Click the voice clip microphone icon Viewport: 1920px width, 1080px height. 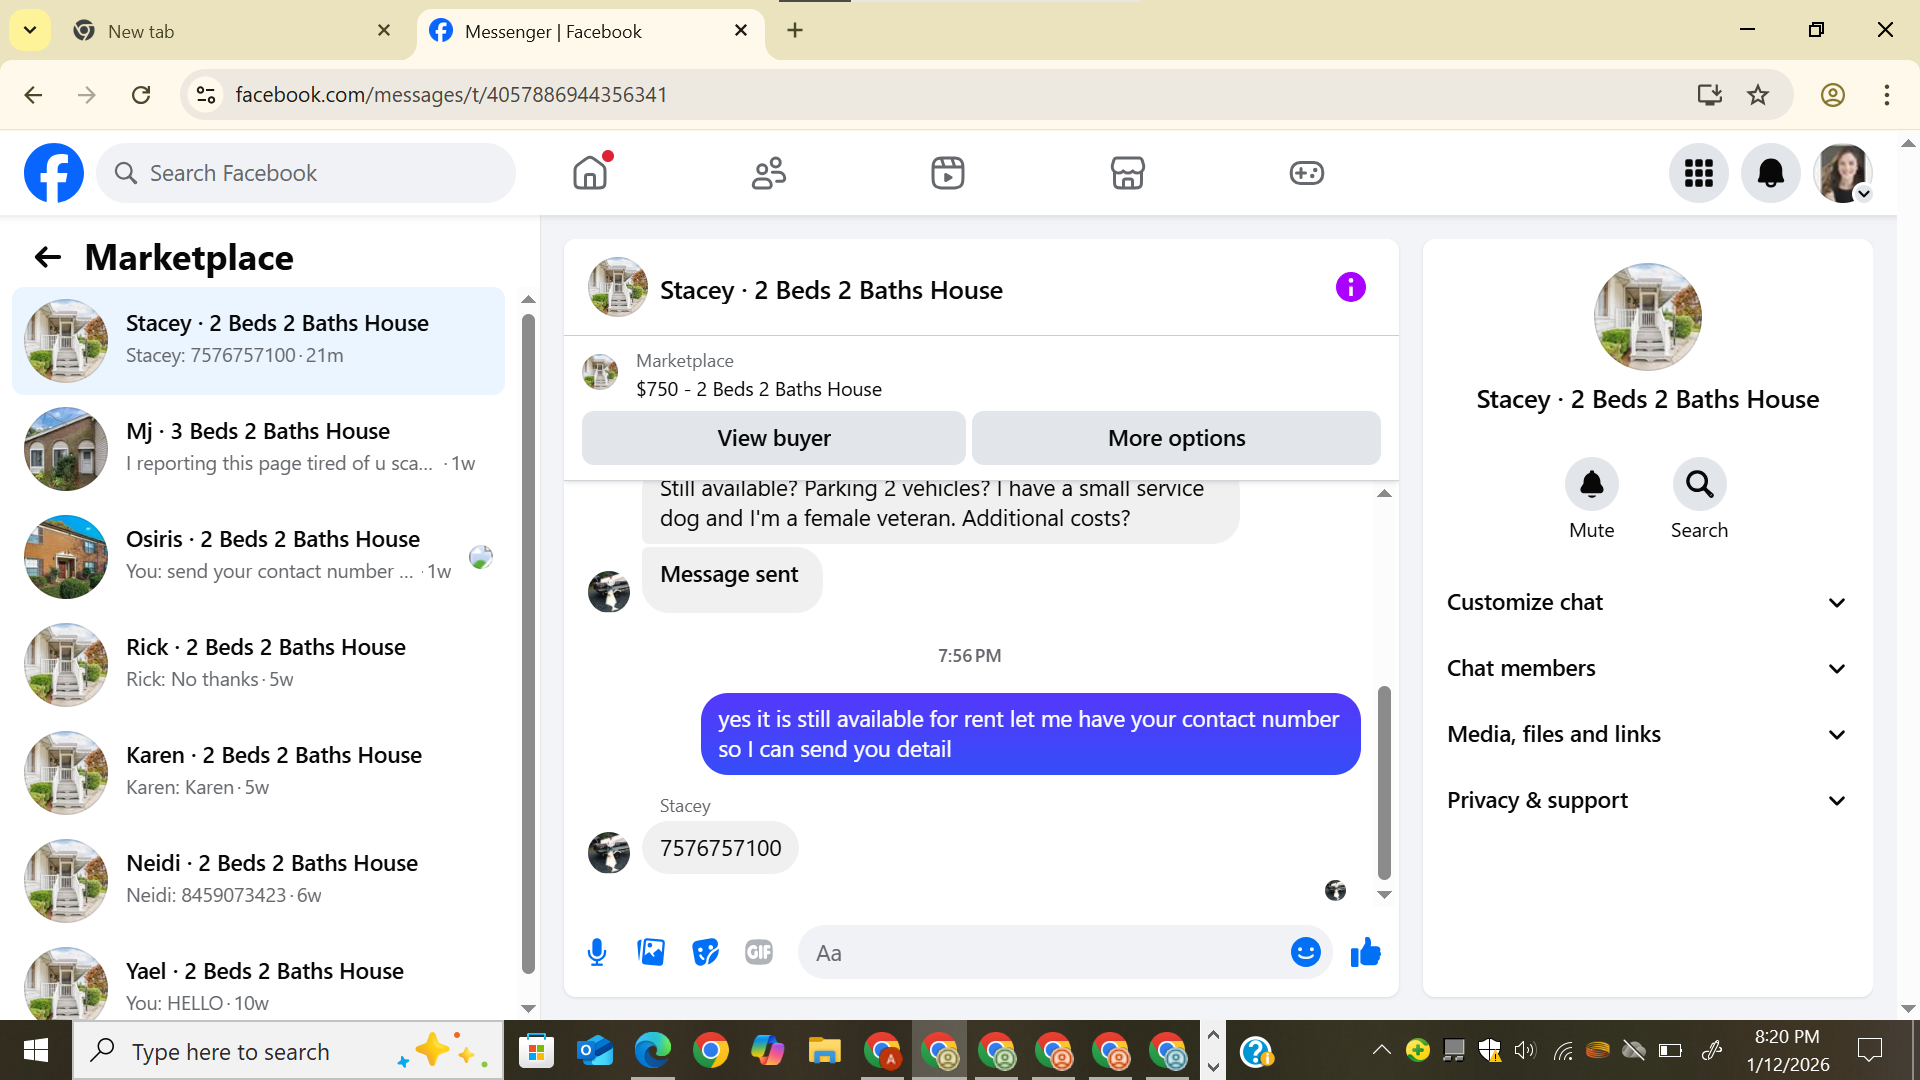(x=597, y=952)
